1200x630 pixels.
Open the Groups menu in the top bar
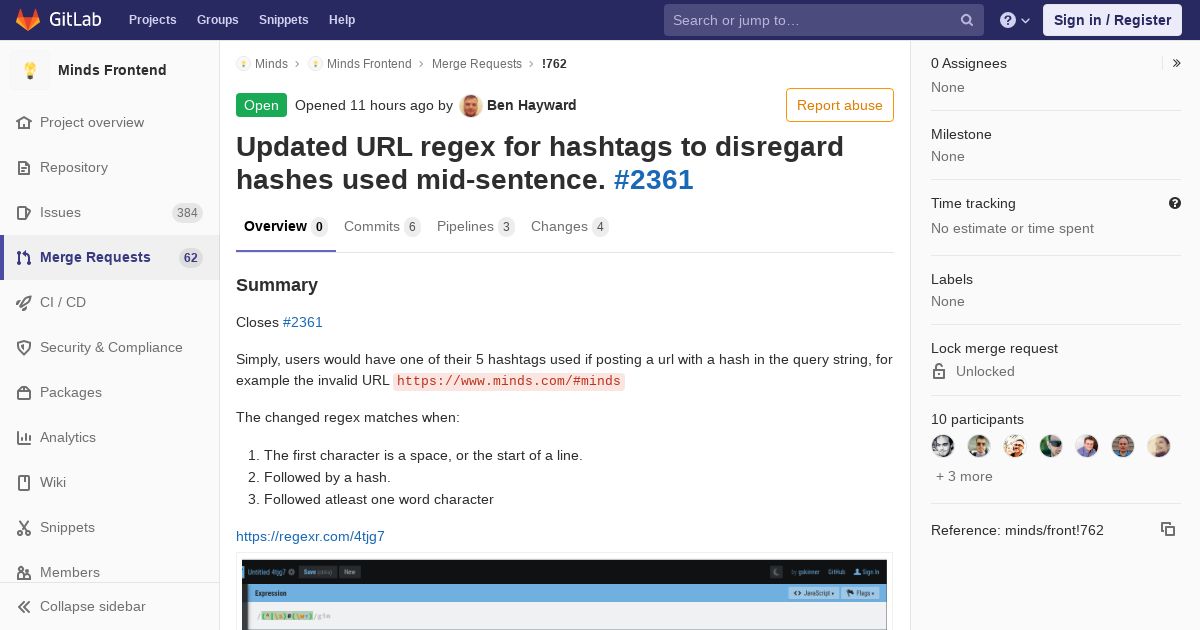pyautogui.click(x=218, y=20)
